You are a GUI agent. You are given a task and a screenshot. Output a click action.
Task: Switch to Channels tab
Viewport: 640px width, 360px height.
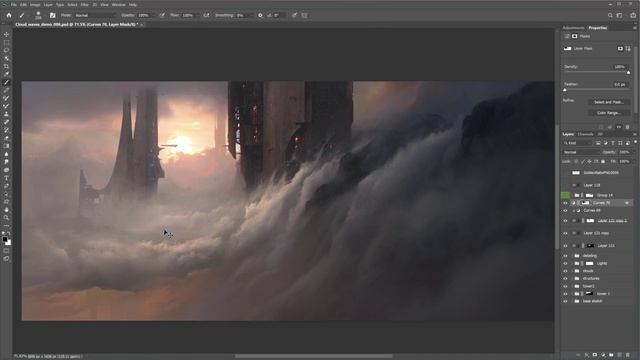point(585,134)
